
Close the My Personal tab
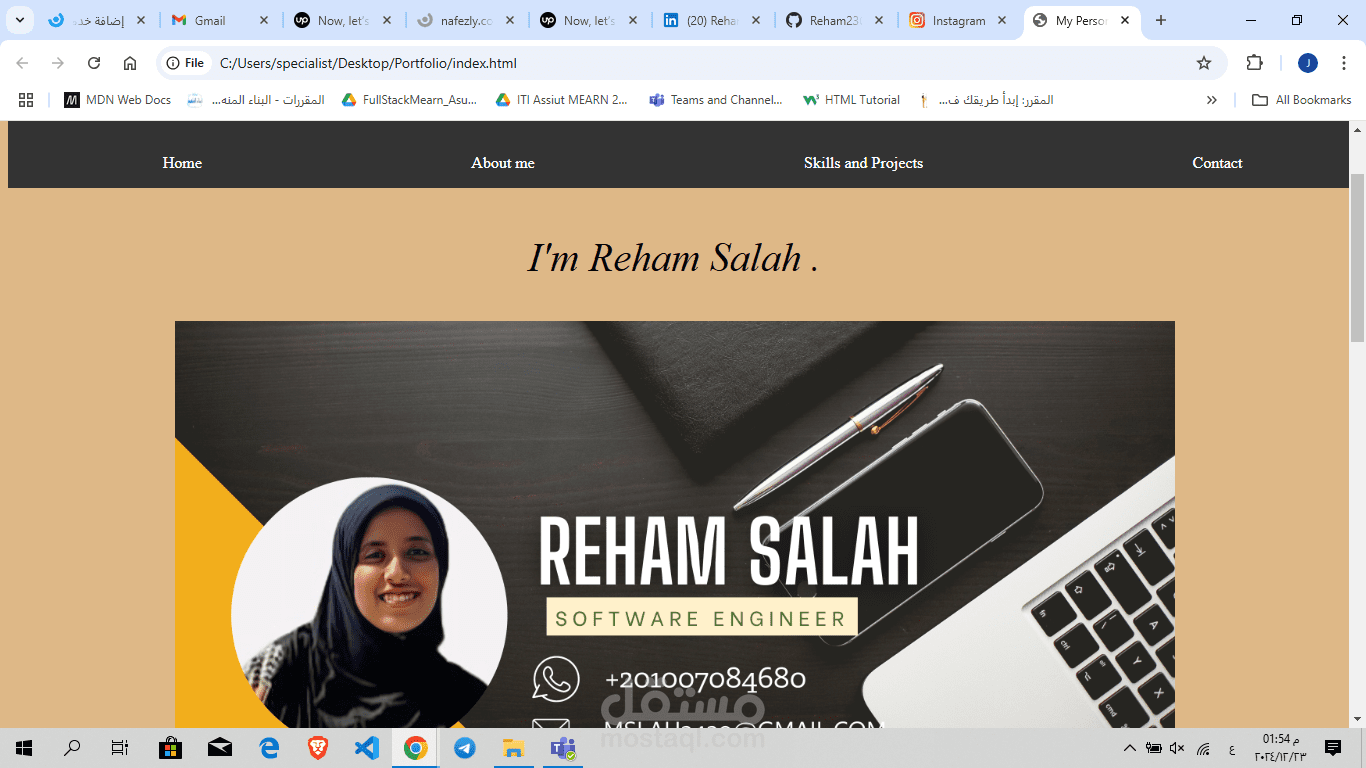pos(1125,20)
